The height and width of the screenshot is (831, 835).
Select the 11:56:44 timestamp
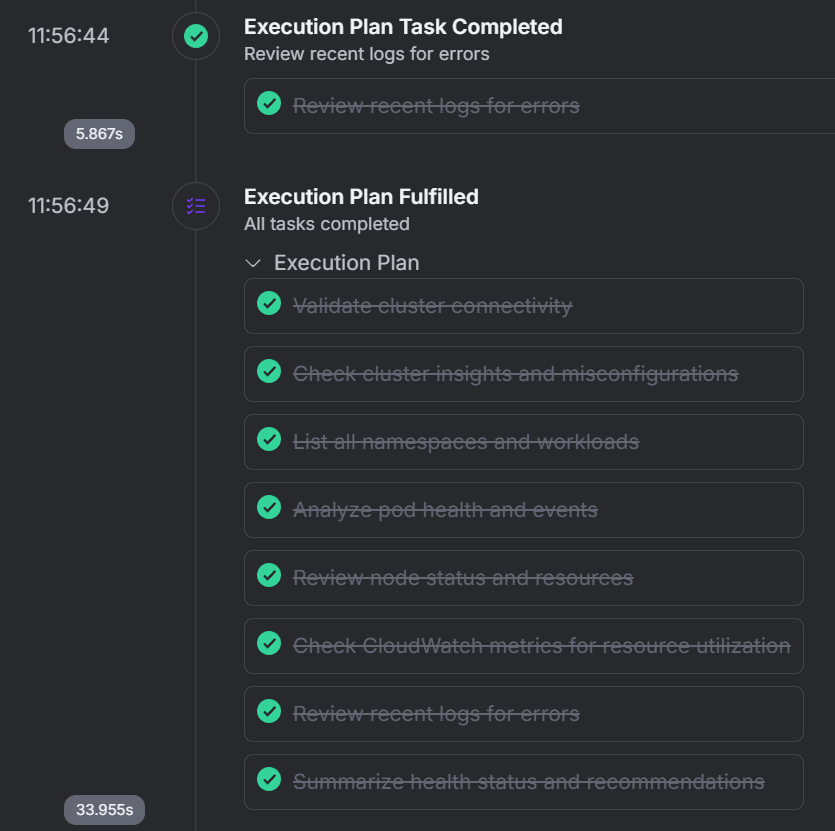pyautogui.click(x=67, y=35)
